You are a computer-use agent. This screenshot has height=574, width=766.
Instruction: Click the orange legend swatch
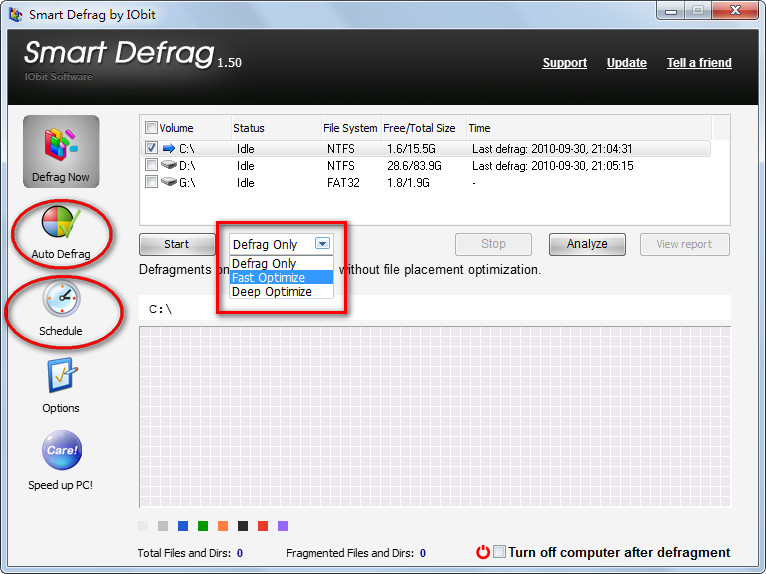point(223,526)
